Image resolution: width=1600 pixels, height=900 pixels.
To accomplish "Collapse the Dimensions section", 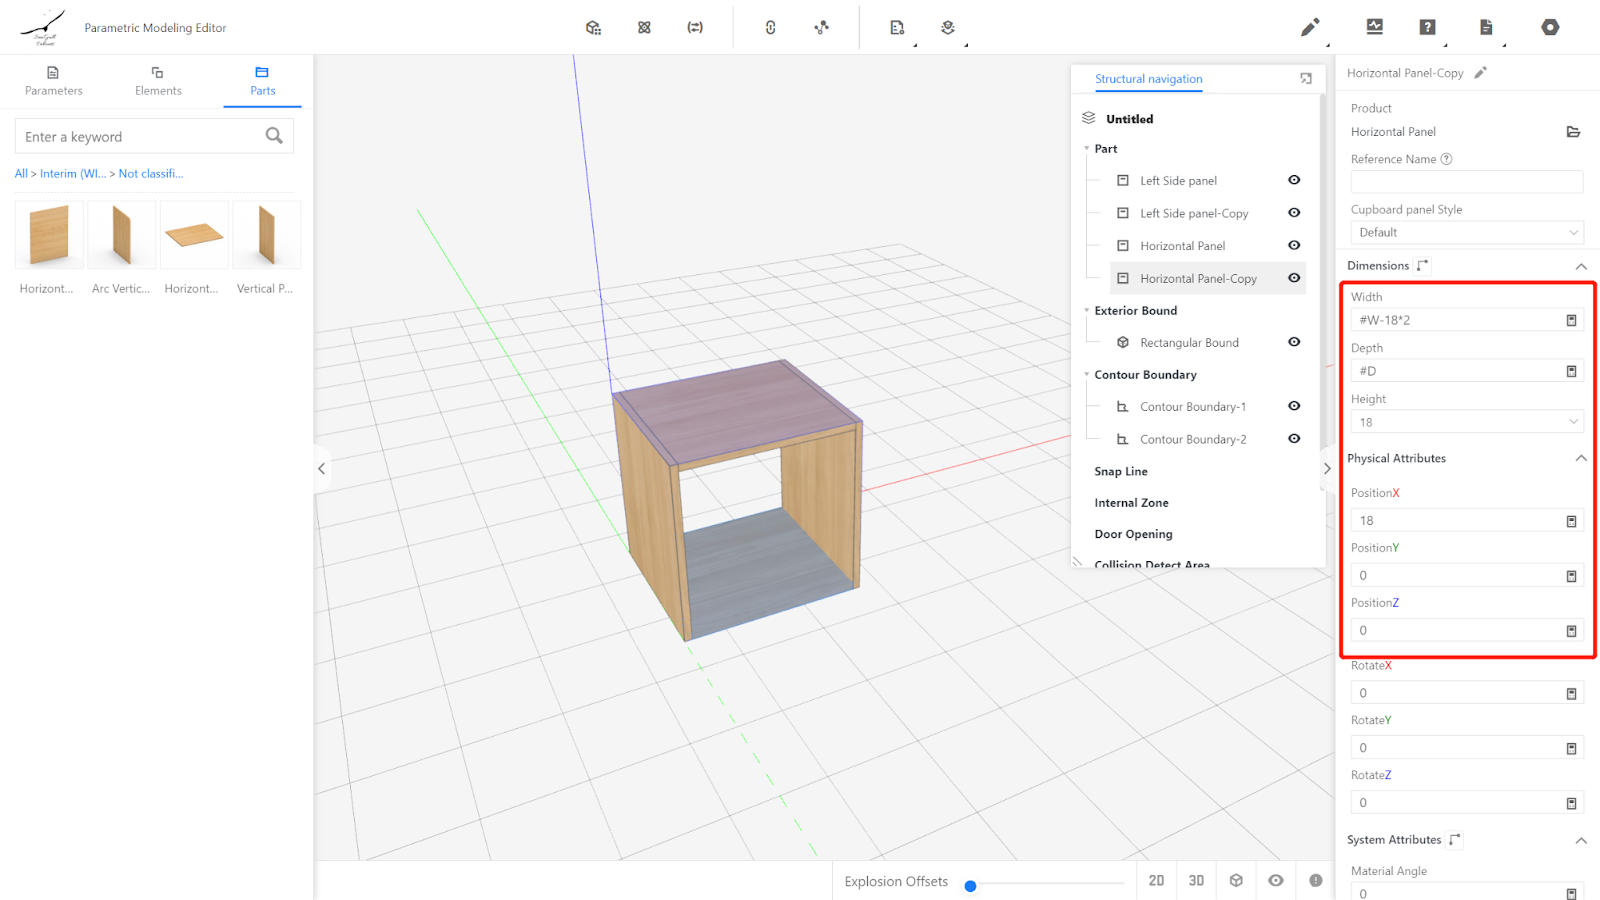I will [x=1581, y=266].
